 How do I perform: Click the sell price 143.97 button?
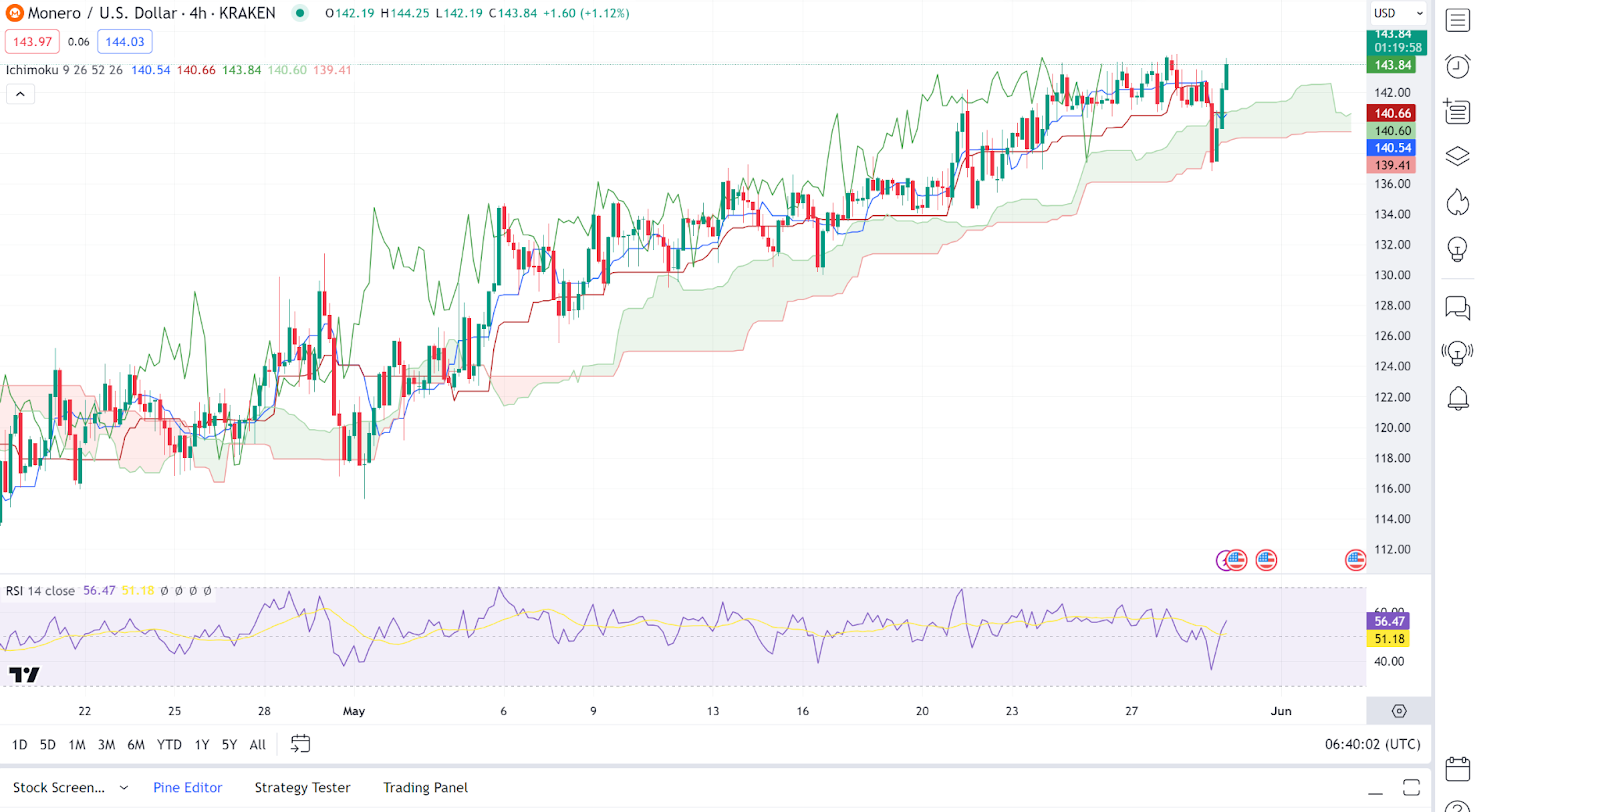point(32,42)
